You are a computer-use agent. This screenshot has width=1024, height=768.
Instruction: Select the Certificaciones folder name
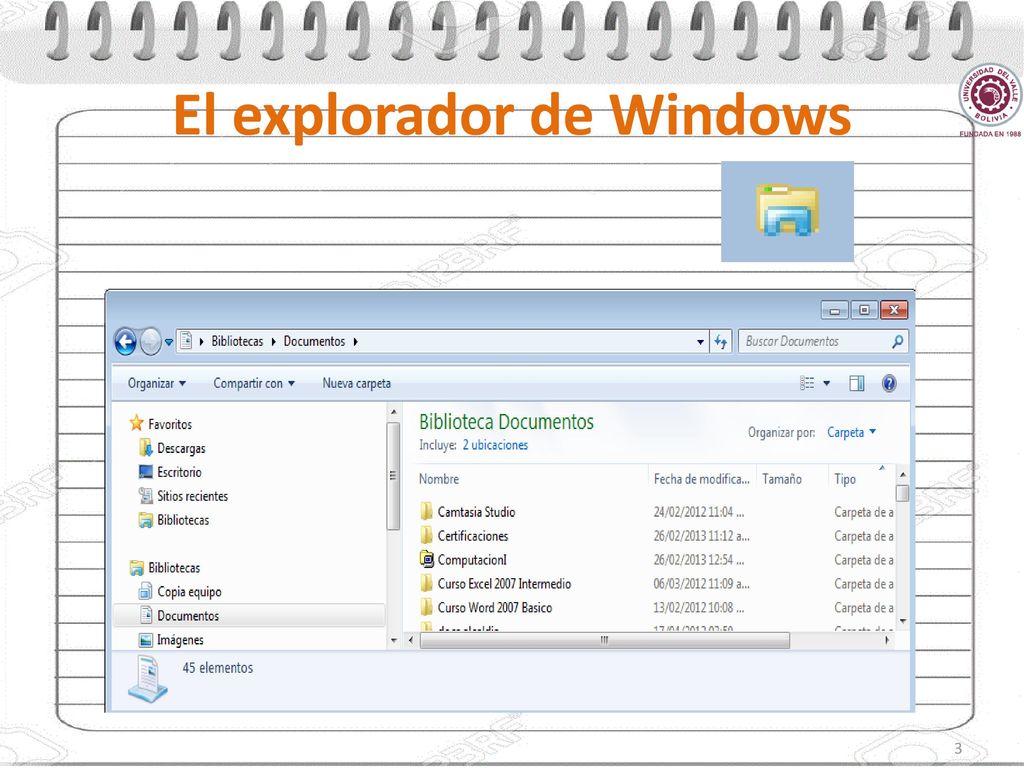pos(473,536)
